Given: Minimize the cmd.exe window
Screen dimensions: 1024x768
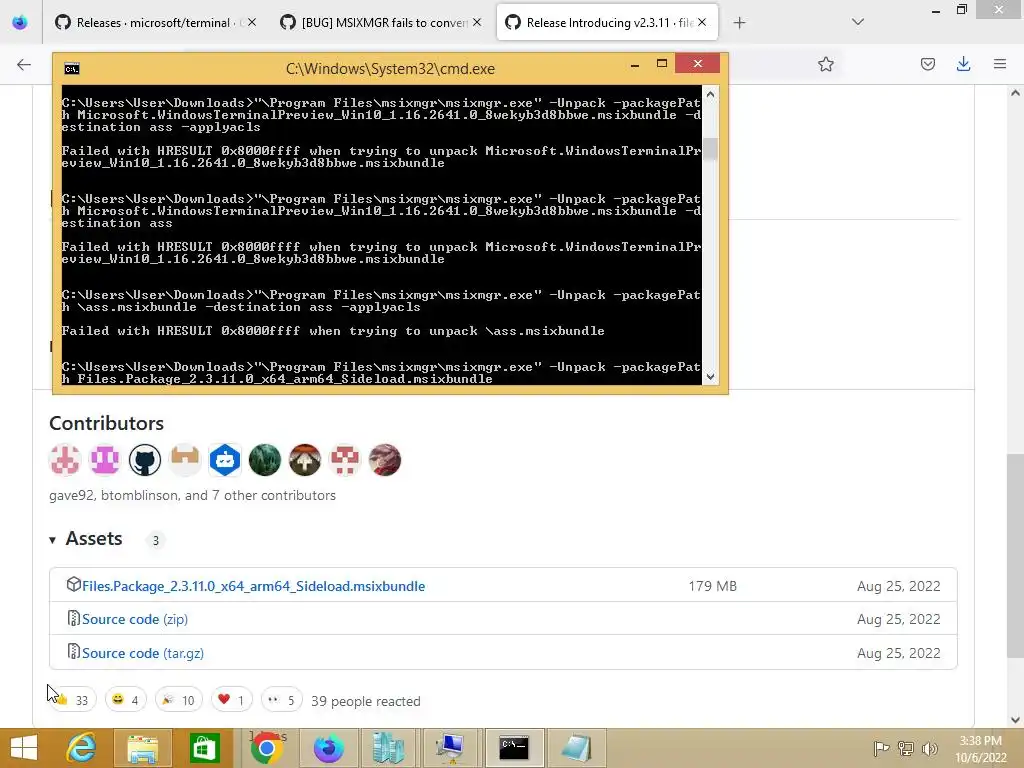Looking at the screenshot, I should coord(635,65).
